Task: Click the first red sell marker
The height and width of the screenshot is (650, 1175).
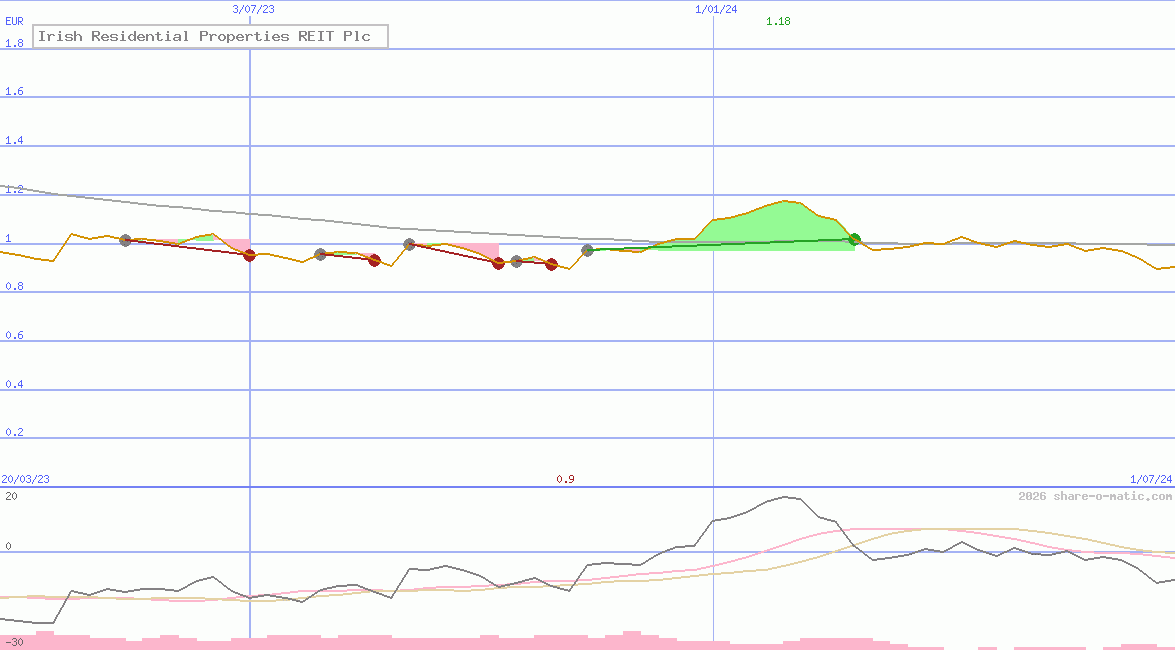Action: tap(250, 256)
